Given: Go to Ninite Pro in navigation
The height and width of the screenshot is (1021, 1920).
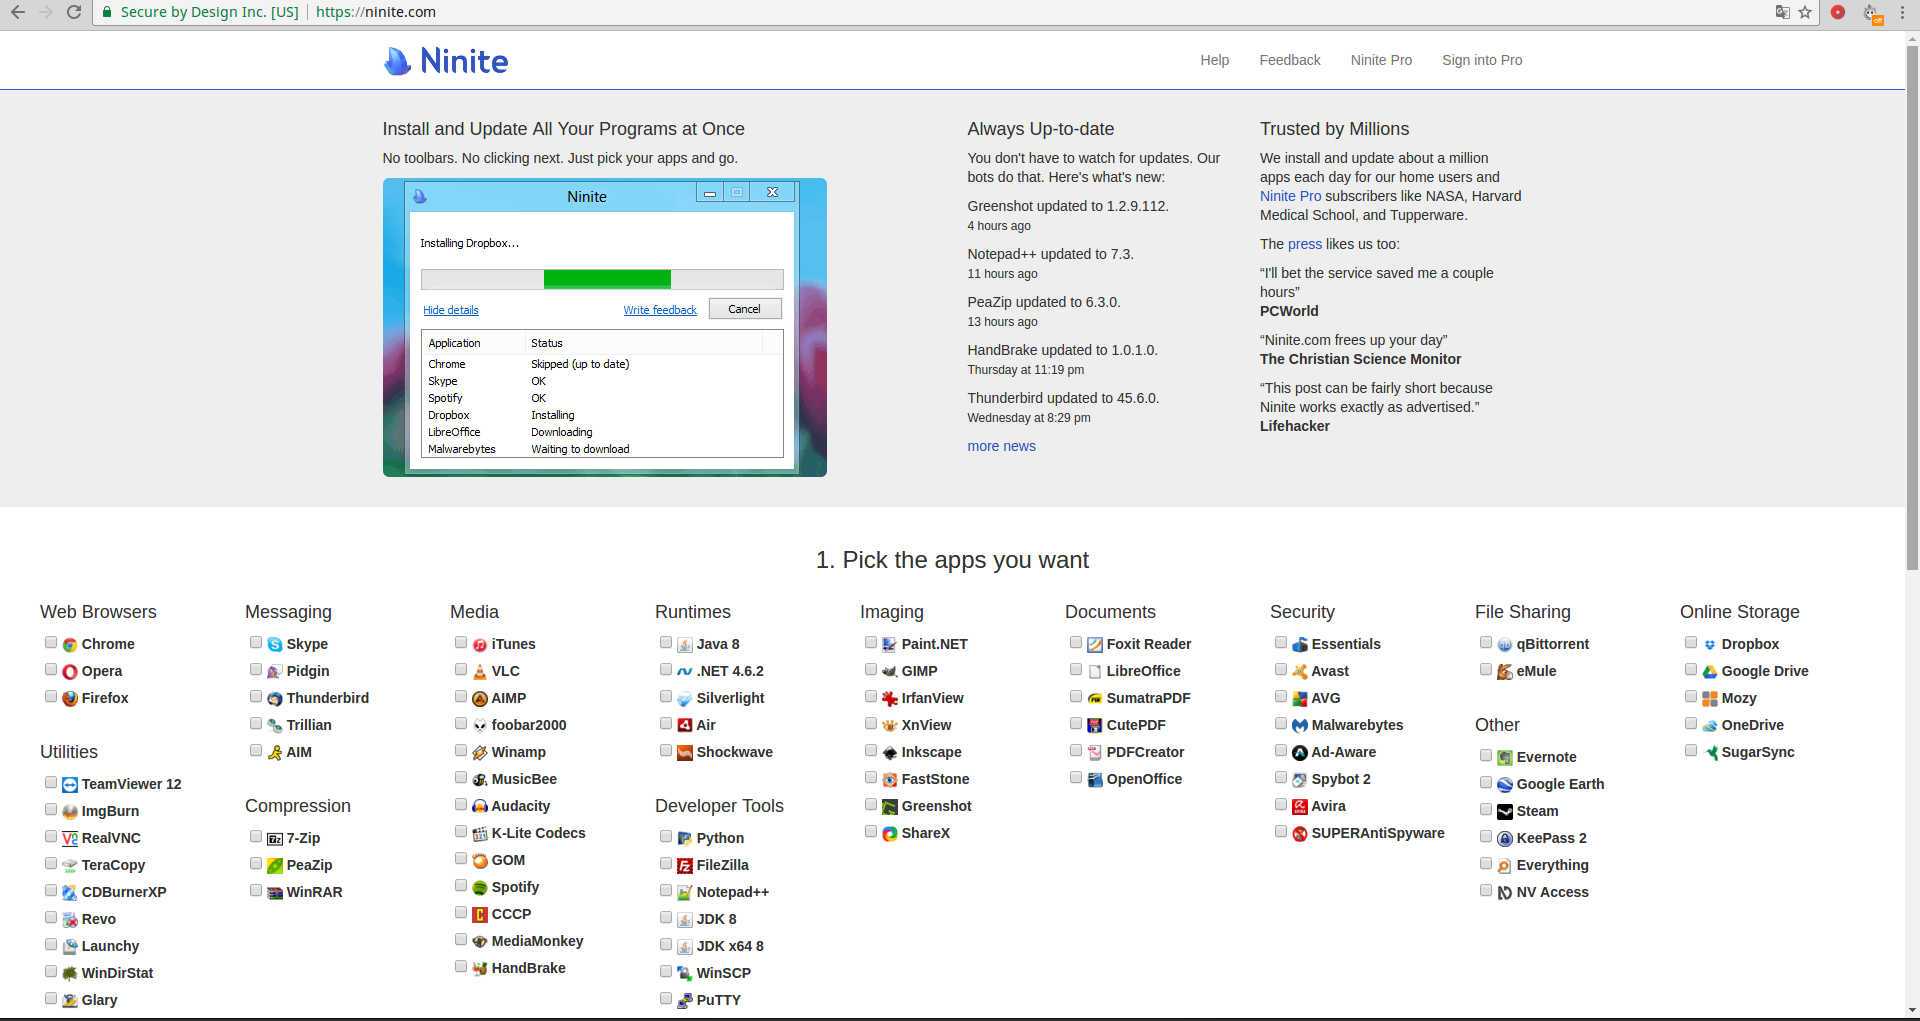Looking at the screenshot, I should (1381, 60).
